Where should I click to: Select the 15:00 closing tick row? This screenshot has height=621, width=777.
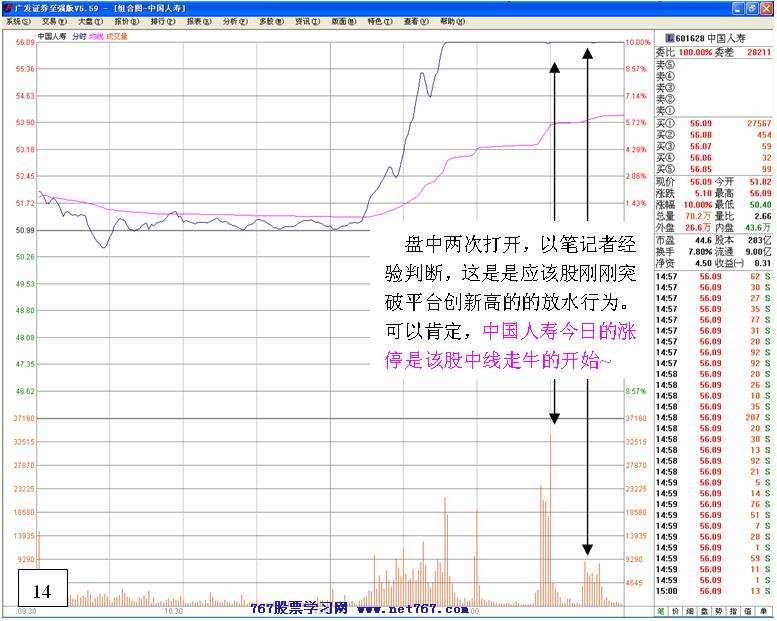click(x=714, y=591)
